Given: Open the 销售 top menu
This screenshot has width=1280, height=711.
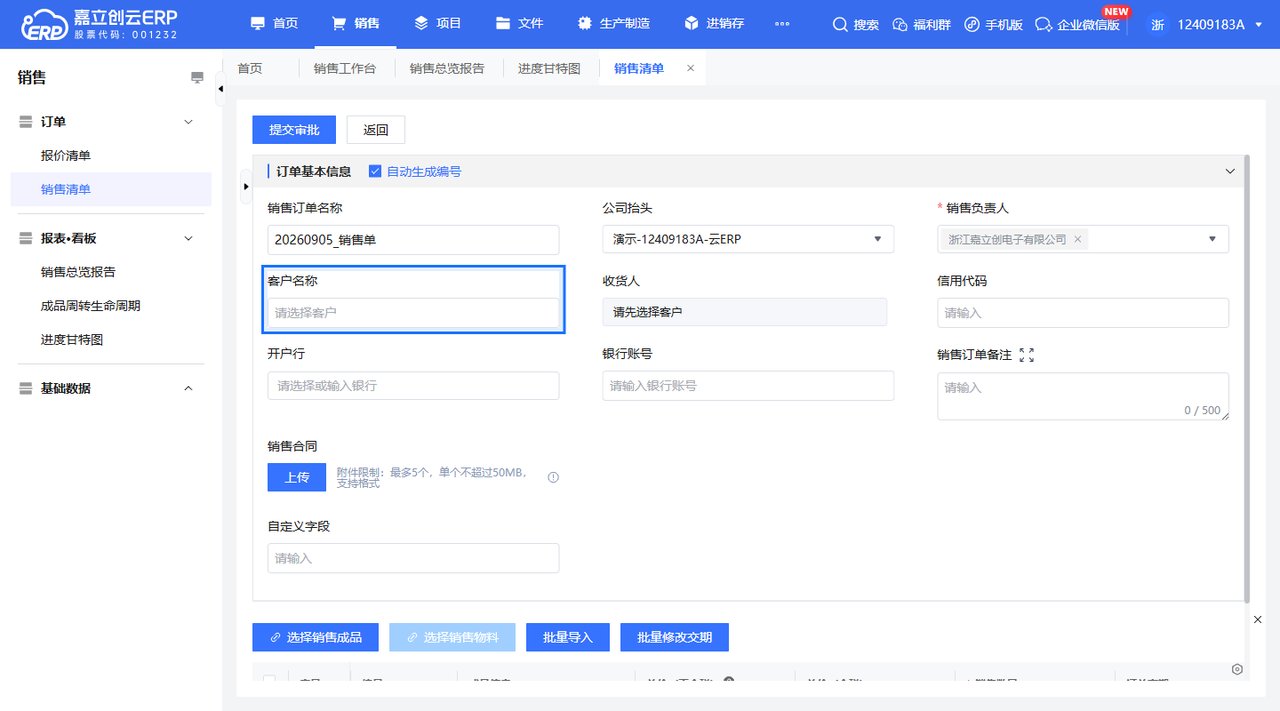Looking at the screenshot, I should 355,24.
